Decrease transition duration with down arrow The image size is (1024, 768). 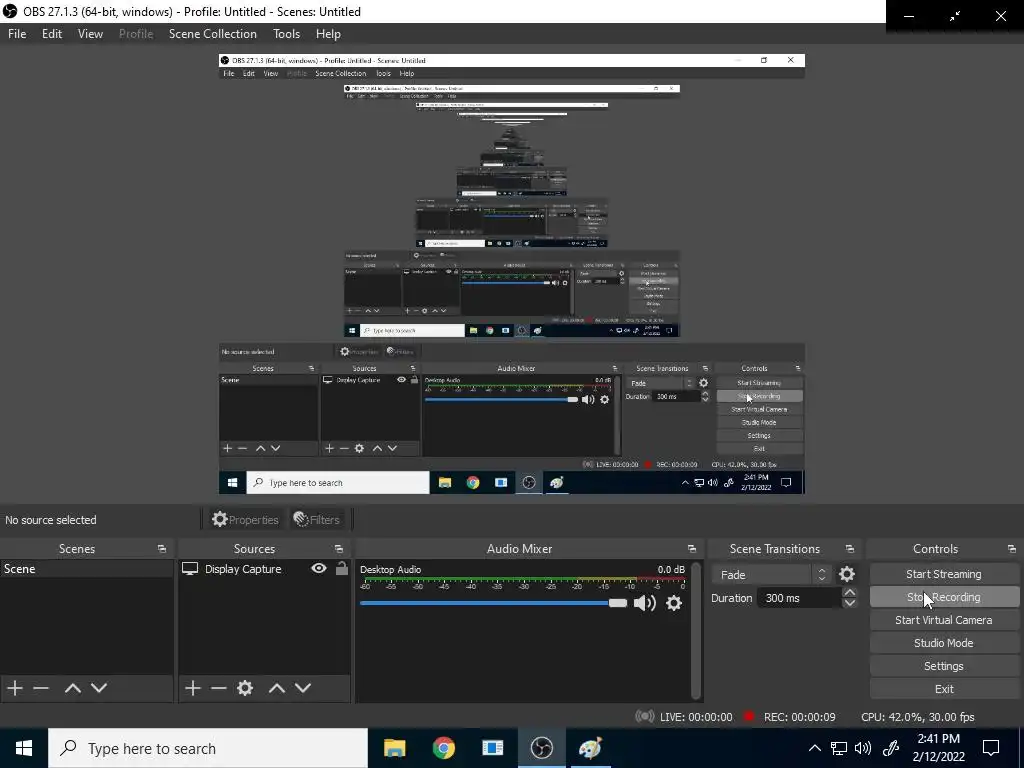(x=850, y=603)
